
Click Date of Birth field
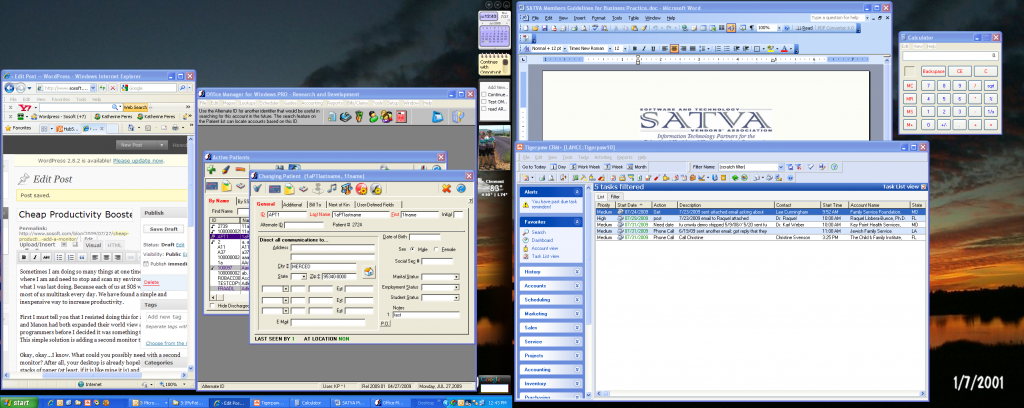coord(424,237)
